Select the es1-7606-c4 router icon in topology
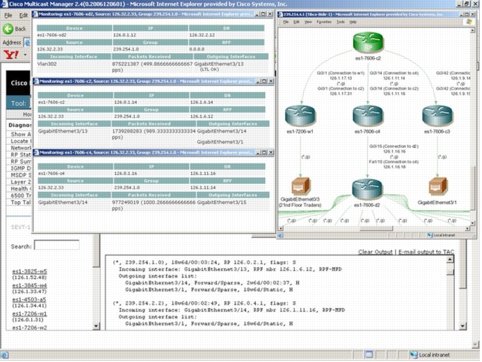This screenshot has height=362, width=482. coord(368,115)
